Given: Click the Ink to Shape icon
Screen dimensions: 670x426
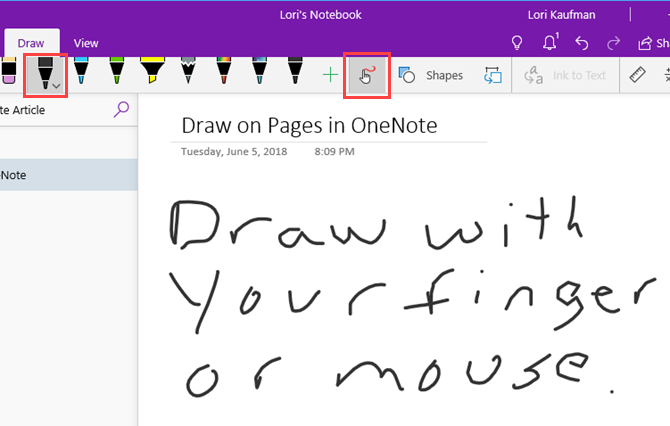Looking at the screenshot, I should (x=493, y=75).
